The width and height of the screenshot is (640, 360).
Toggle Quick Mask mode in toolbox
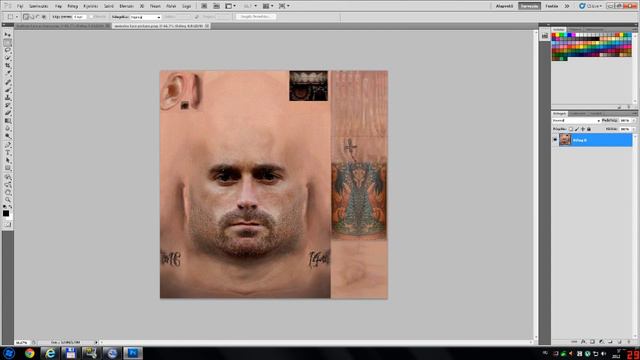[x=7, y=224]
